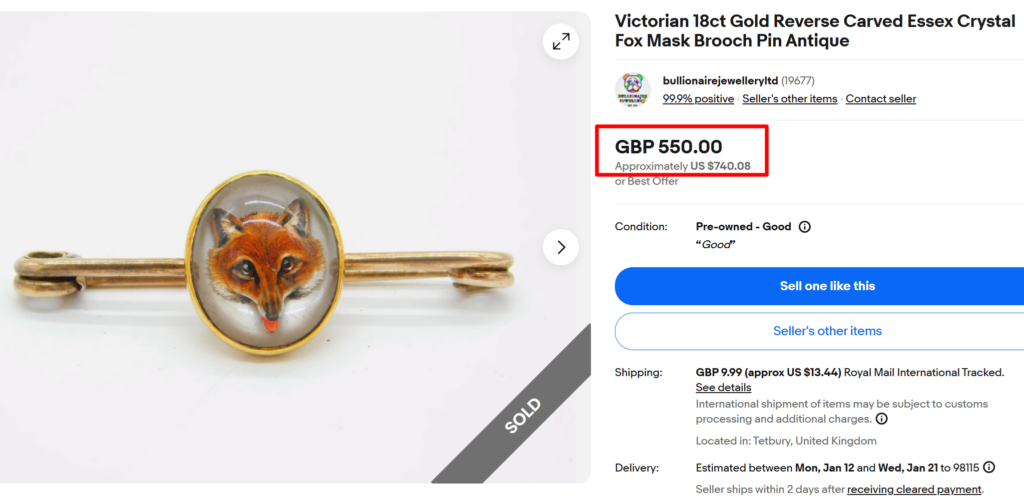Screen dimensions: 1024x497
Task: Click the SOLD banner on the image
Action: tap(523, 414)
